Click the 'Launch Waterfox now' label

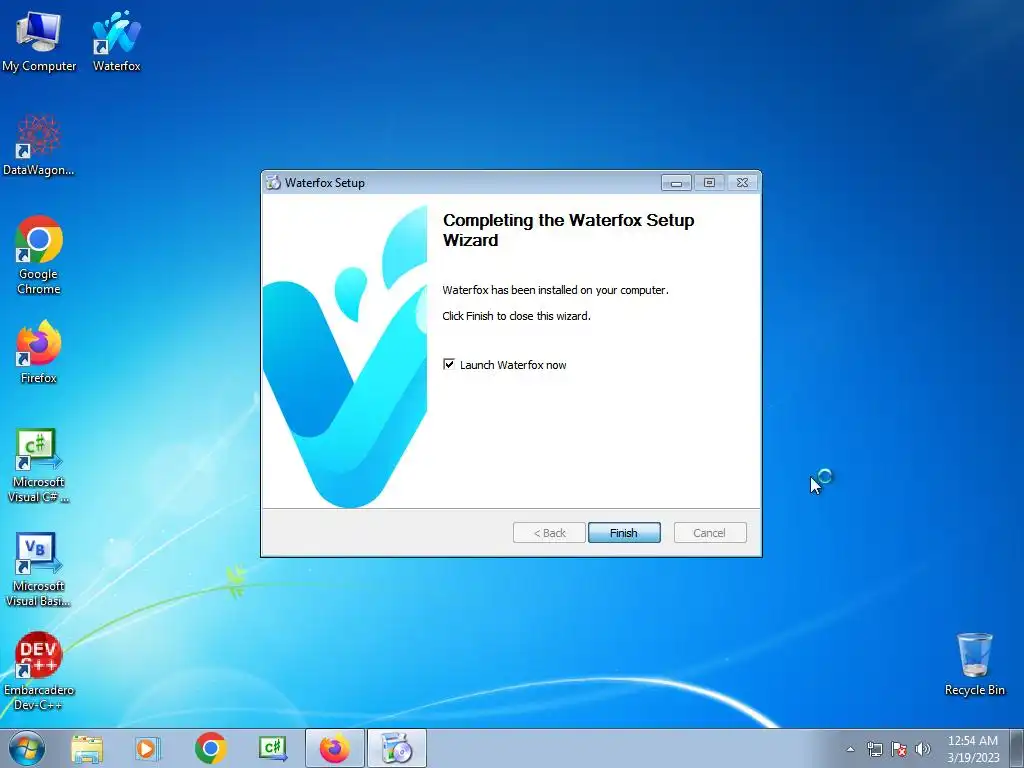513,365
